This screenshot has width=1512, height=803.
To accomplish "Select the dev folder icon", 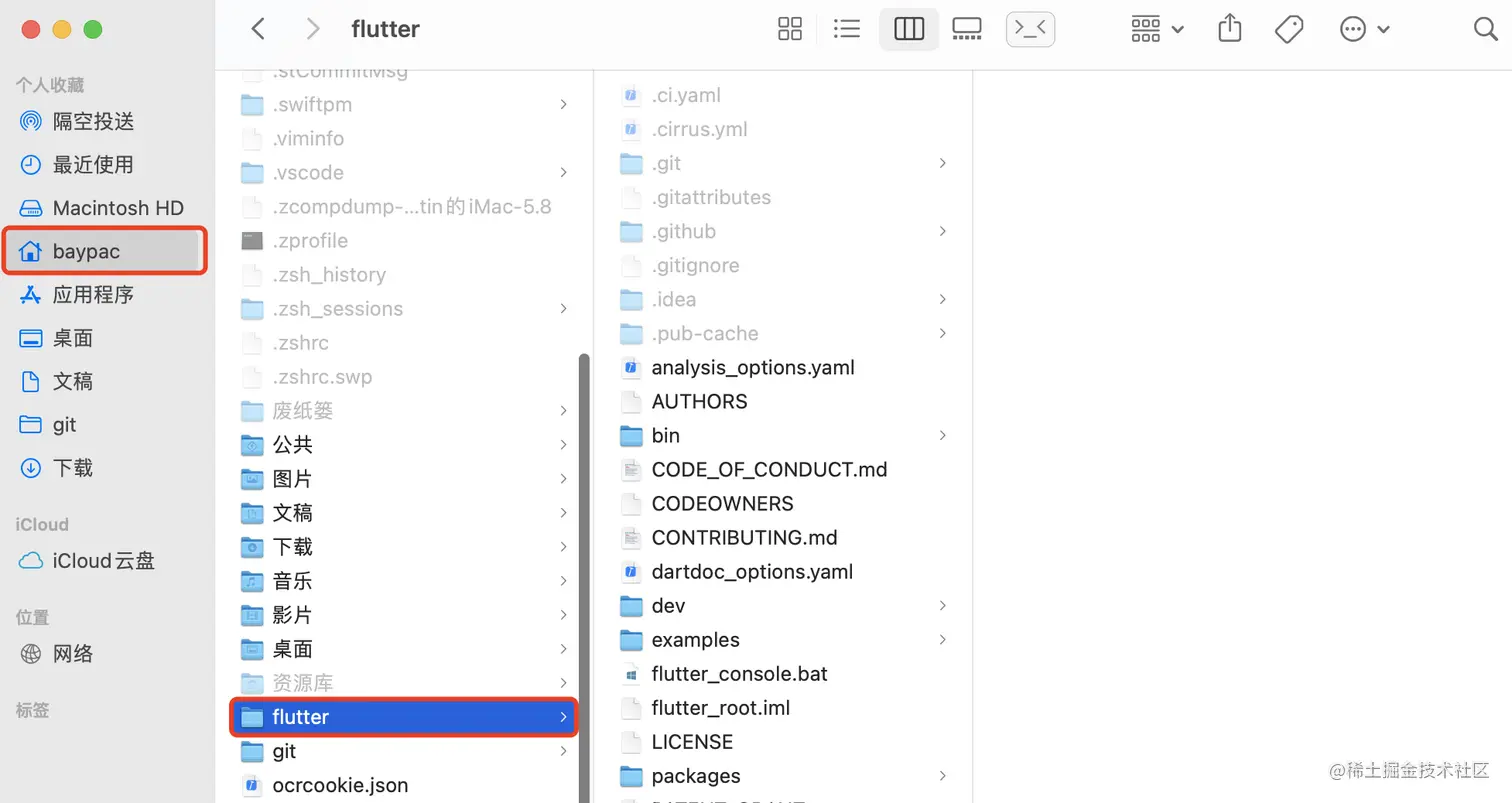I will tap(631, 605).
